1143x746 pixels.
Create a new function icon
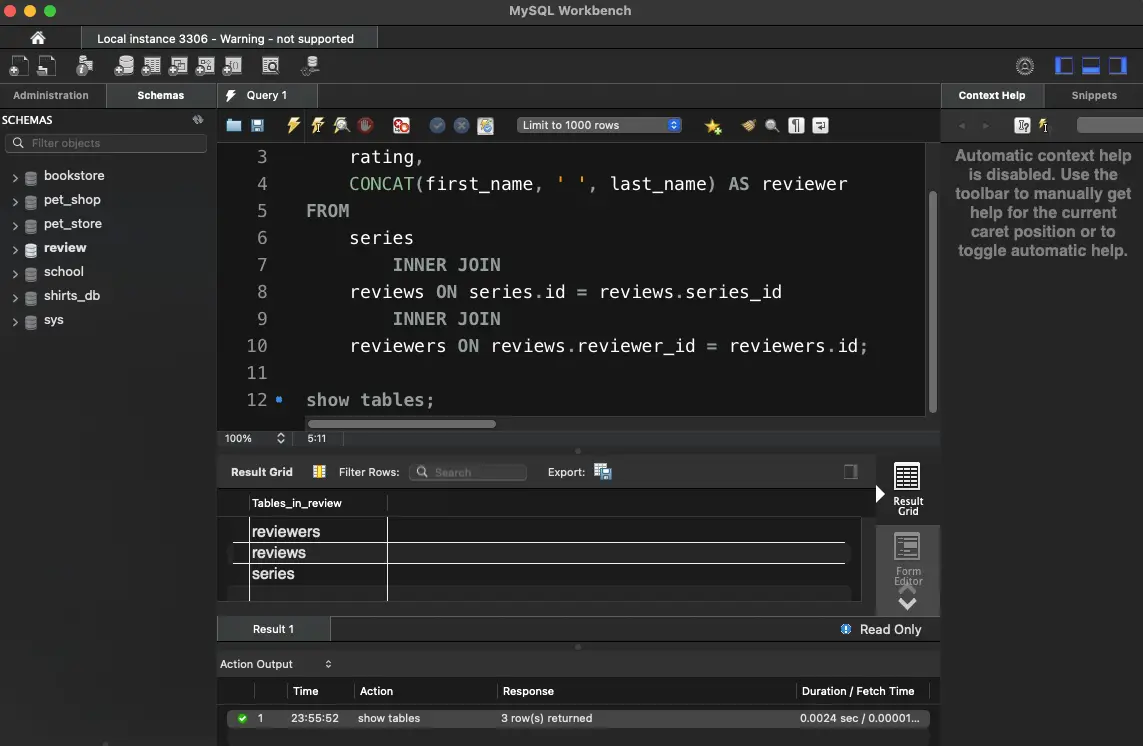[x=232, y=66]
